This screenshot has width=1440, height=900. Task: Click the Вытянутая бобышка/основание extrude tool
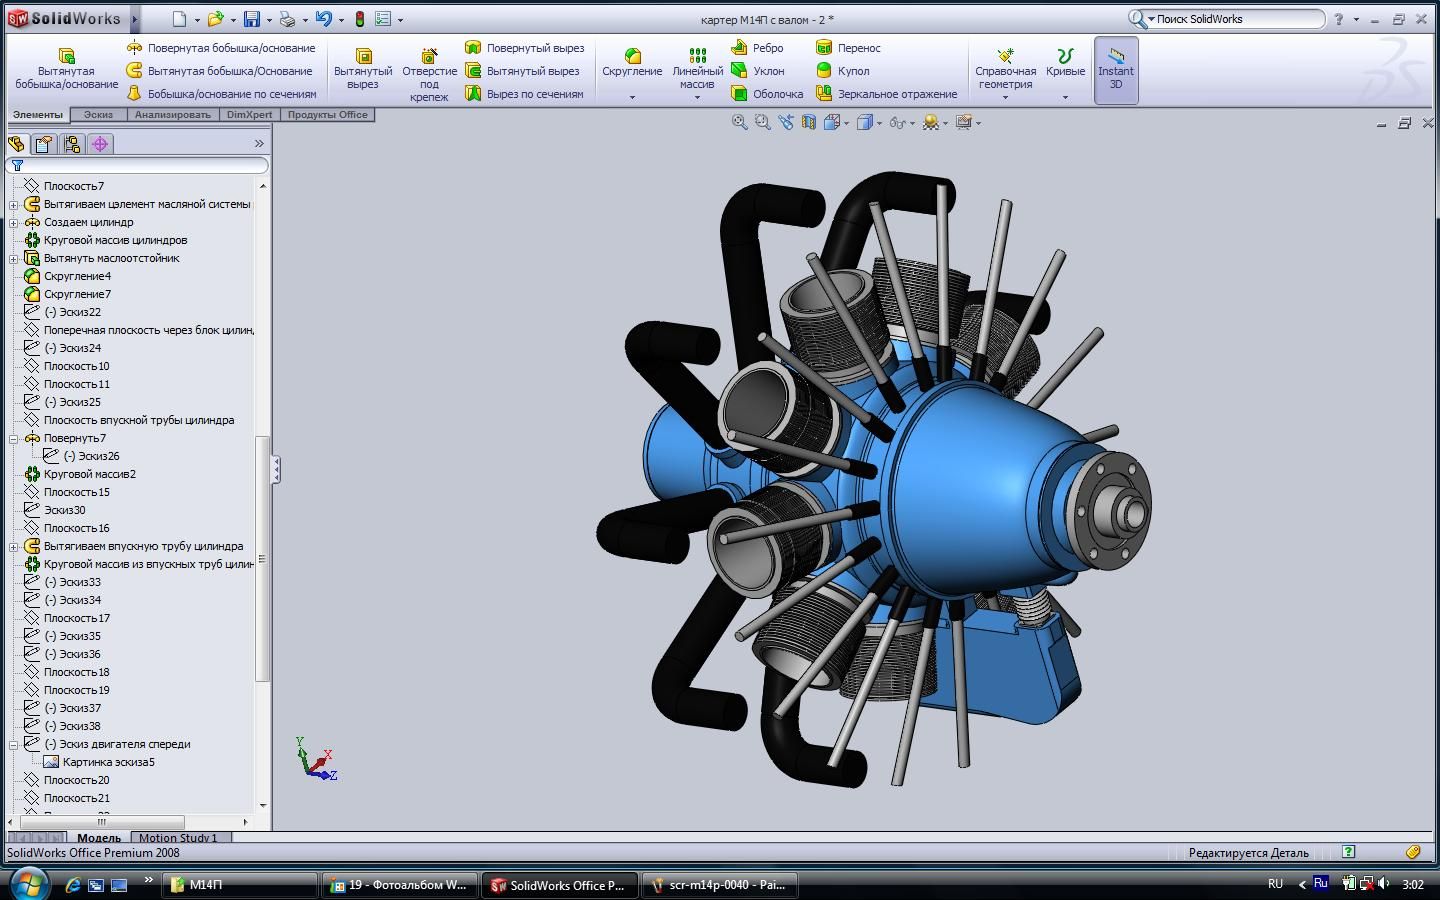tap(66, 68)
